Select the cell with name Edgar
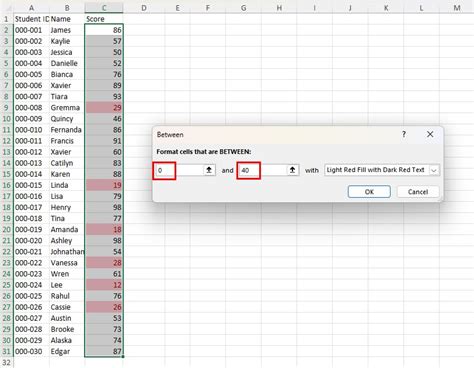Image resolution: width=474 pixels, height=368 pixels. pos(67,351)
